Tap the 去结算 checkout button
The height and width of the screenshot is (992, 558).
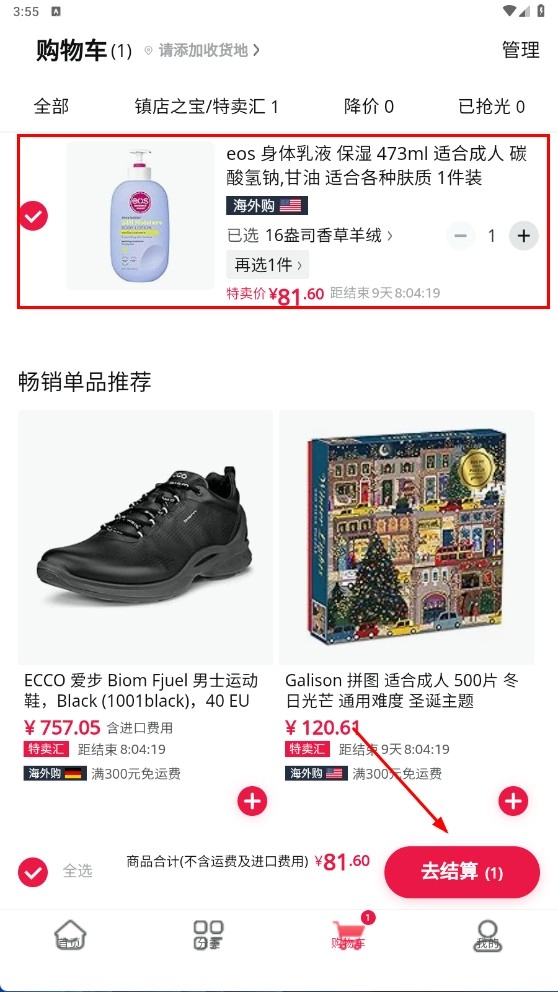tap(462, 872)
